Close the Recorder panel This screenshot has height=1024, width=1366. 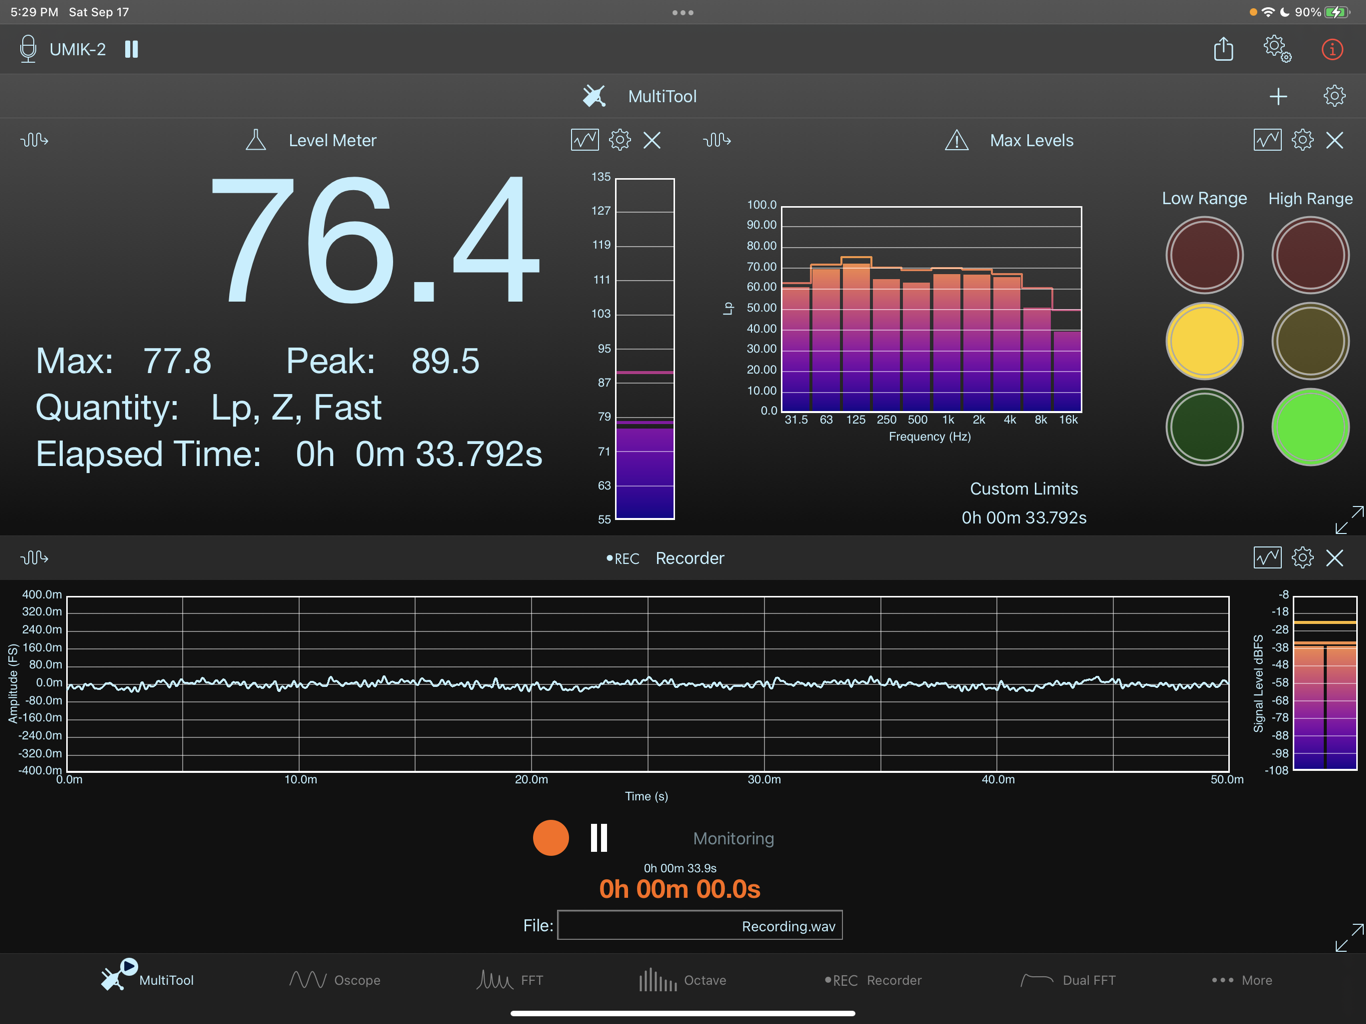[x=1335, y=558]
